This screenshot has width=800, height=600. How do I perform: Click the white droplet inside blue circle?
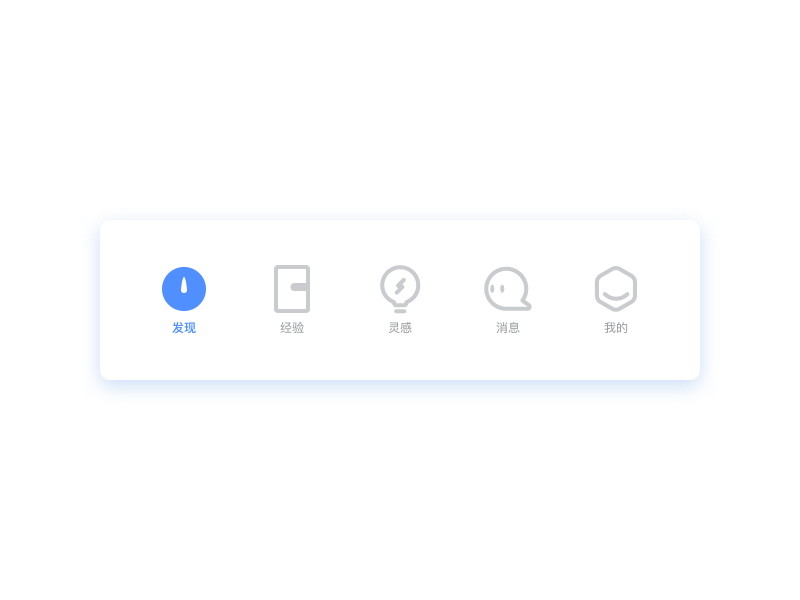tap(184, 286)
